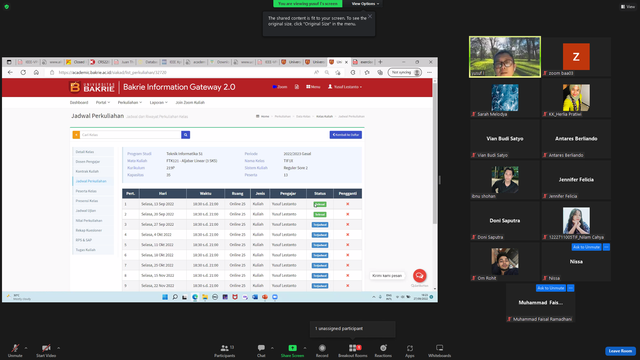Image resolution: width=640 pixels, height=360 pixels.
Task: Expand the Perkuliahan dropdown menu
Action: click(x=130, y=102)
